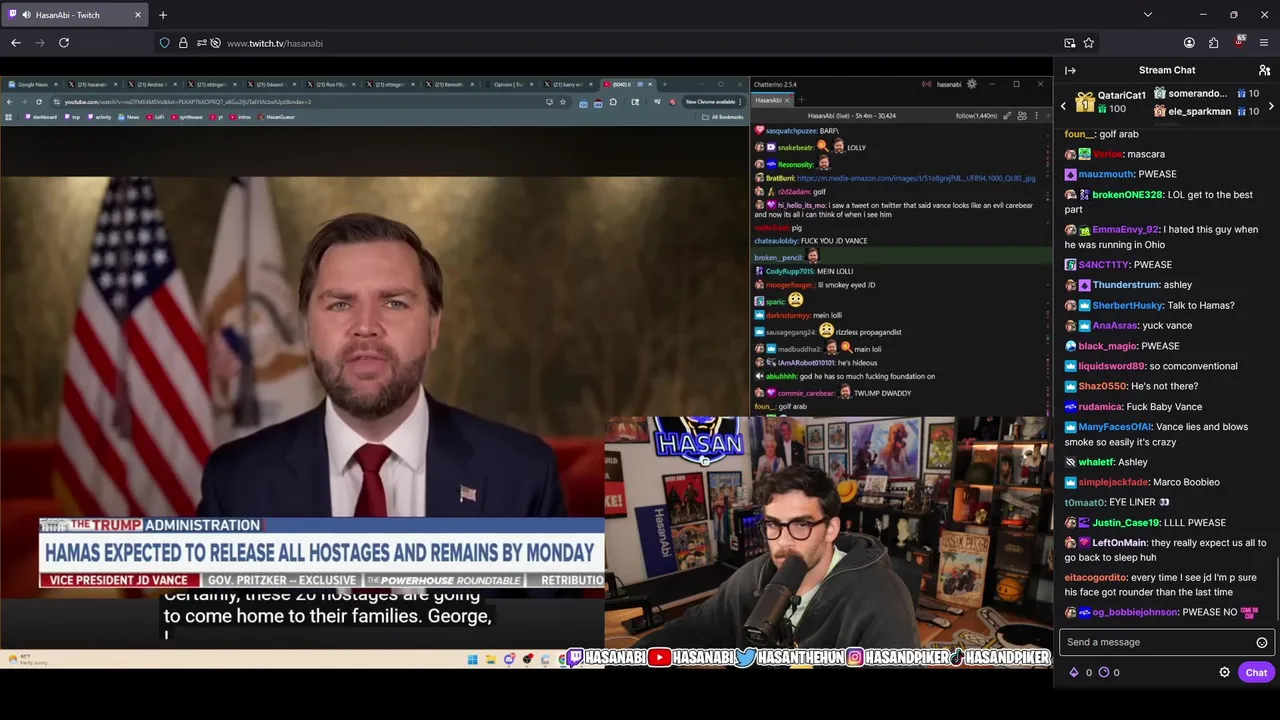The height and width of the screenshot is (720, 1280).
Task: Open the chat community users icon
Action: [x=1264, y=70]
